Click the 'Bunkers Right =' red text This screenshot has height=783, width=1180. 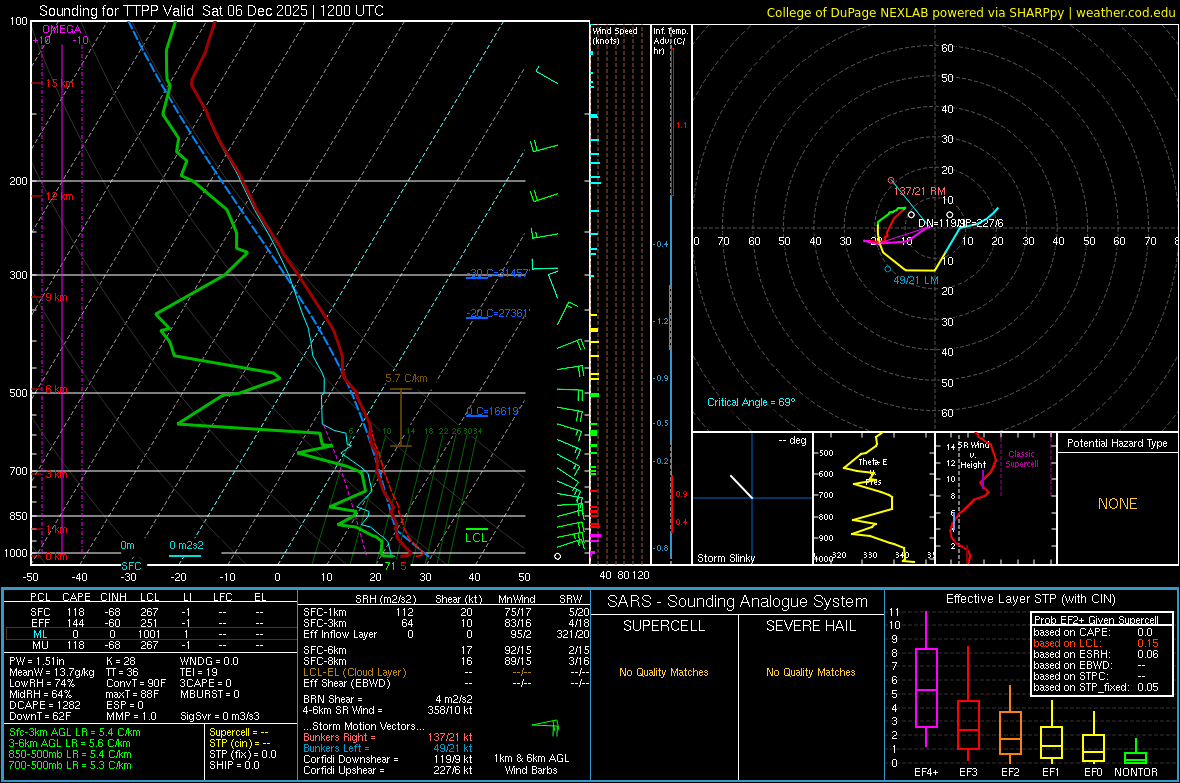(339, 737)
